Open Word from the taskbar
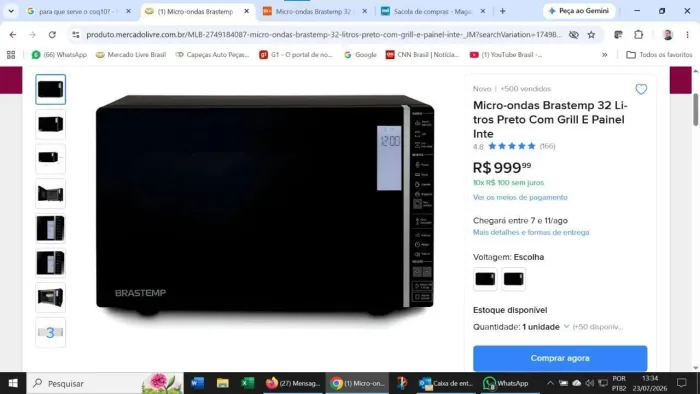 [x=197, y=383]
